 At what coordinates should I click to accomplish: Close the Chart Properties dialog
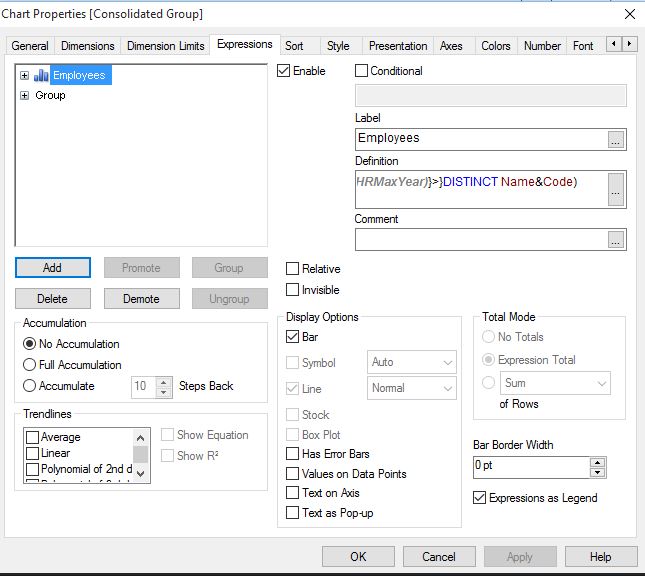coord(630,14)
